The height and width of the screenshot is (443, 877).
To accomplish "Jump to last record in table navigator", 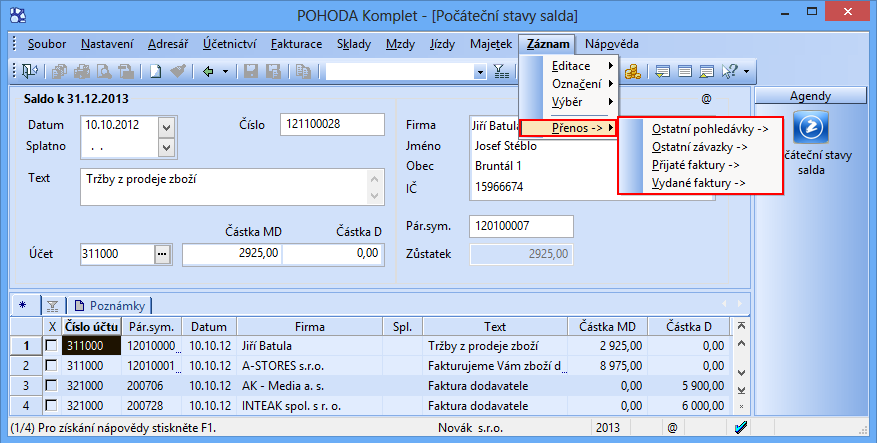I will pos(742,390).
